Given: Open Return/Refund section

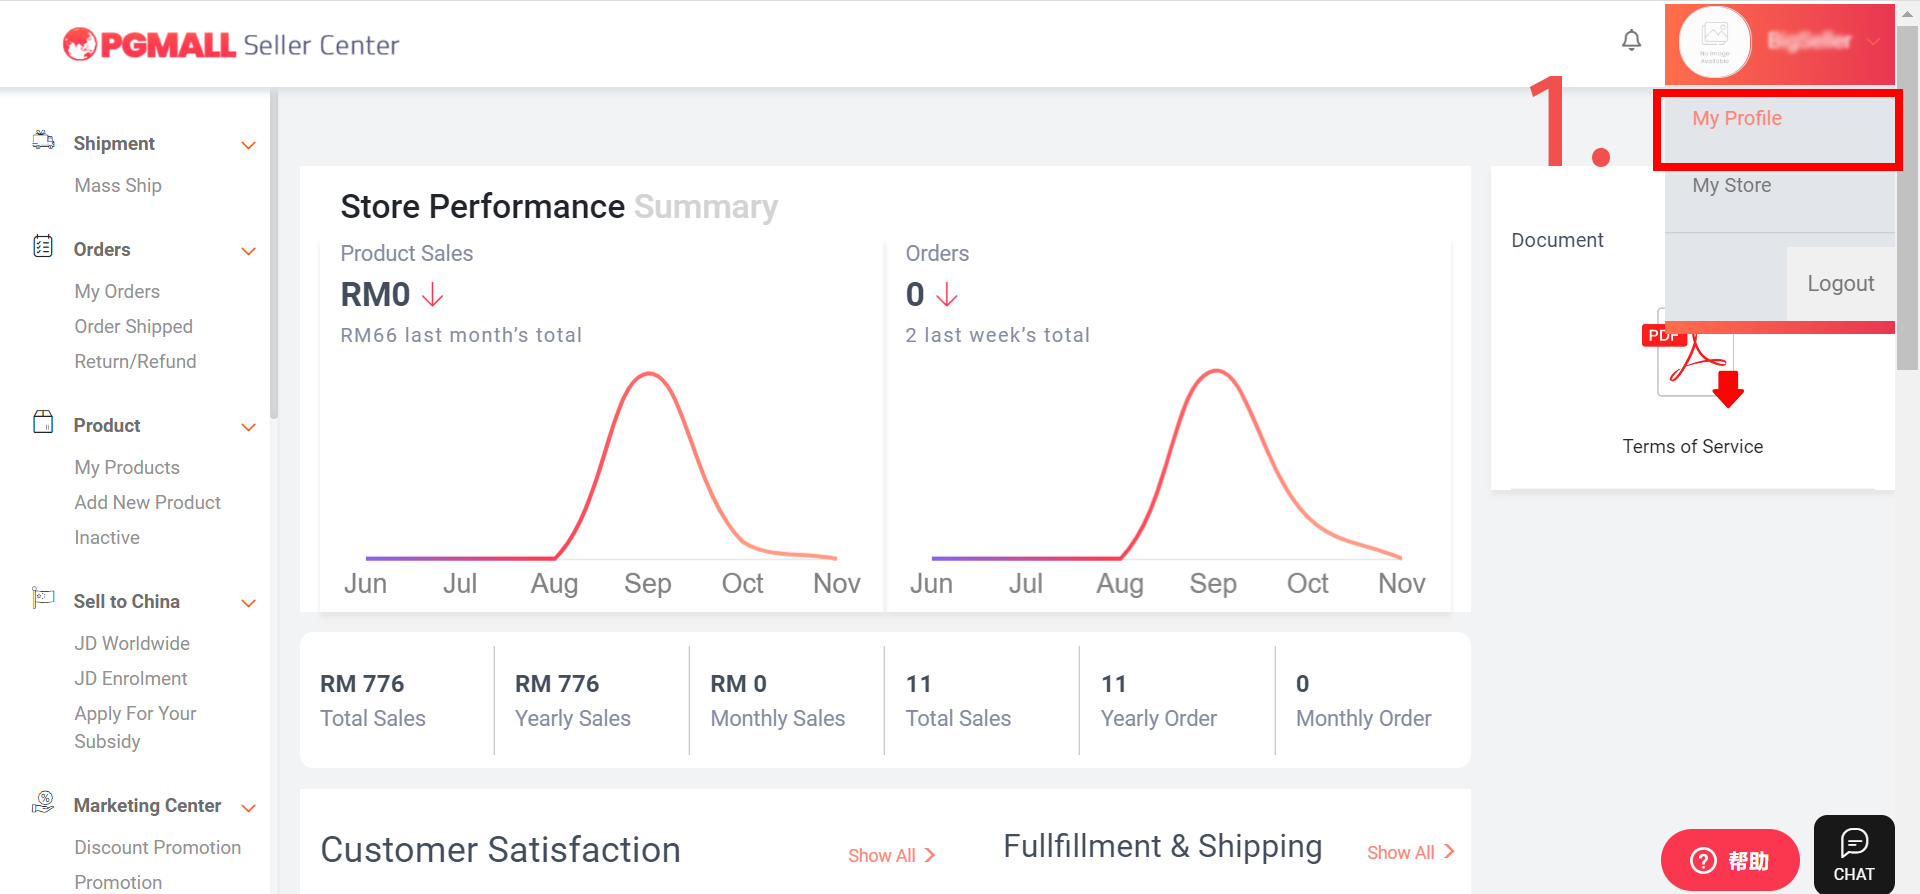Looking at the screenshot, I should click(x=135, y=361).
